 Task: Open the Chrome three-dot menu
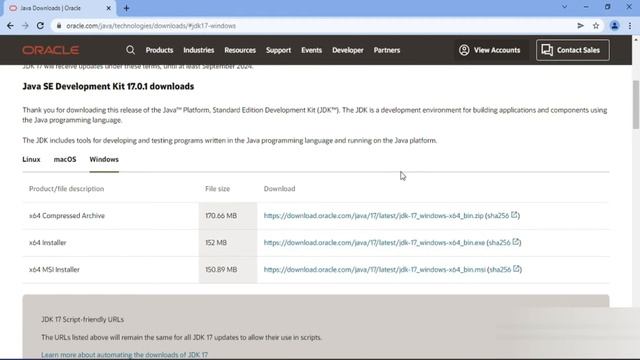coord(630,26)
